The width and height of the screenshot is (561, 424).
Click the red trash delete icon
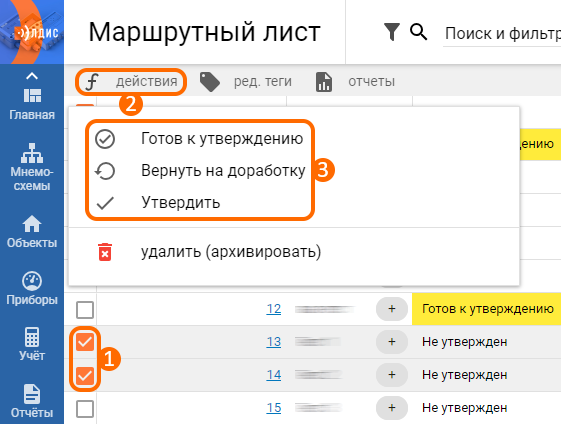(105, 252)
